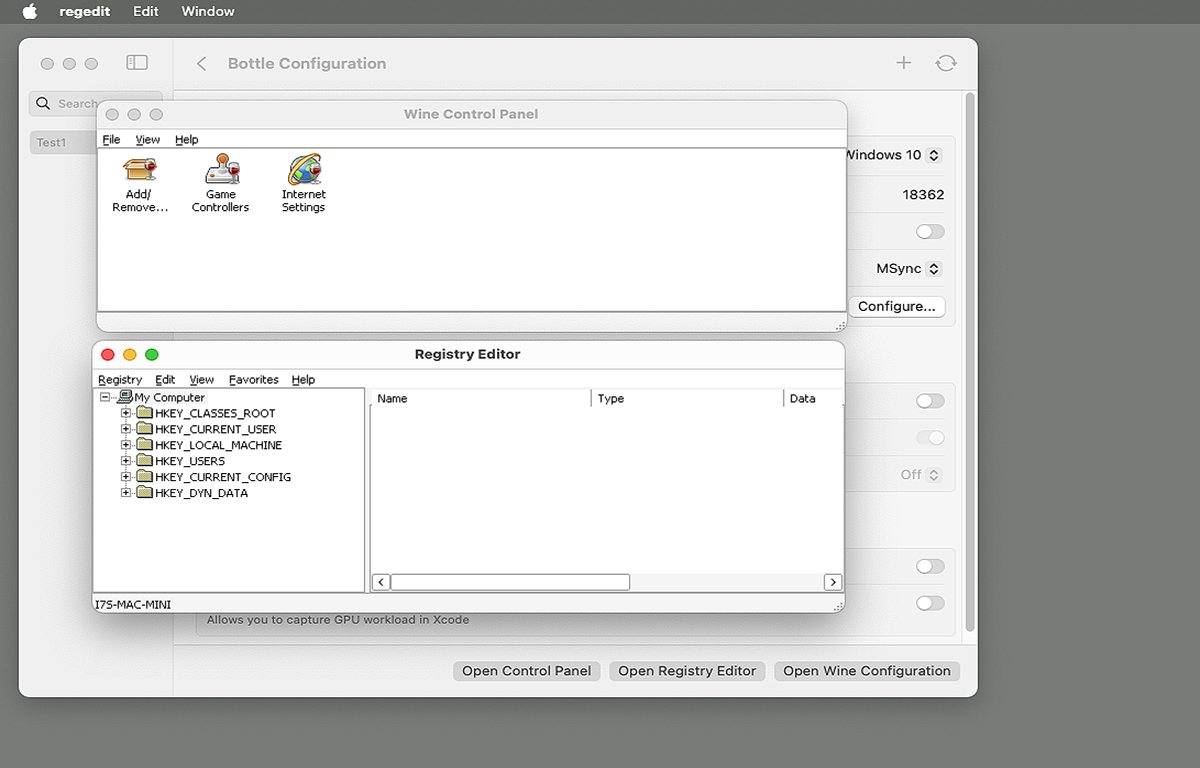Open the Favorites menu in Registry Editor

[253, 379]
